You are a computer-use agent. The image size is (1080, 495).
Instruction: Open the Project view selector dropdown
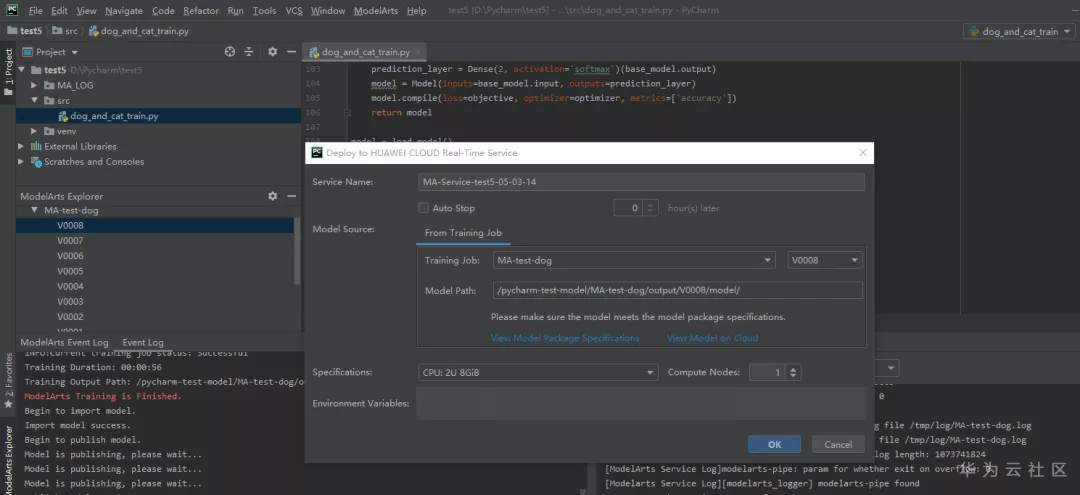[x=50, y=52]
